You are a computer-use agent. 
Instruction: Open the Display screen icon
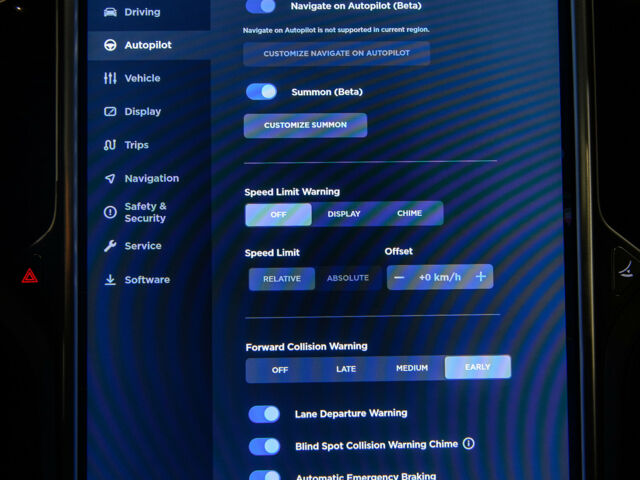coord(110,111)
